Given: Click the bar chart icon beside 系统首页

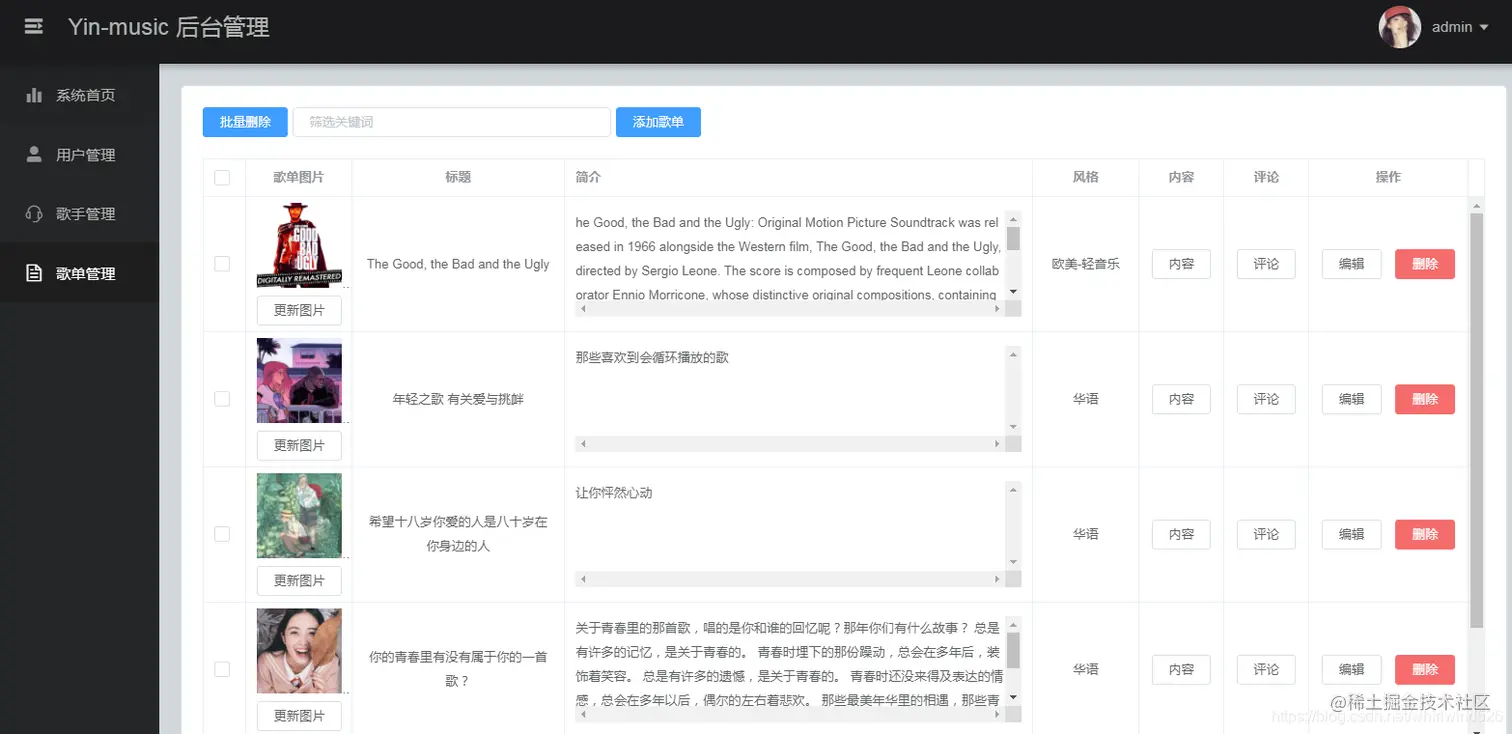Looking at the screenshot, I should point(34,95).
